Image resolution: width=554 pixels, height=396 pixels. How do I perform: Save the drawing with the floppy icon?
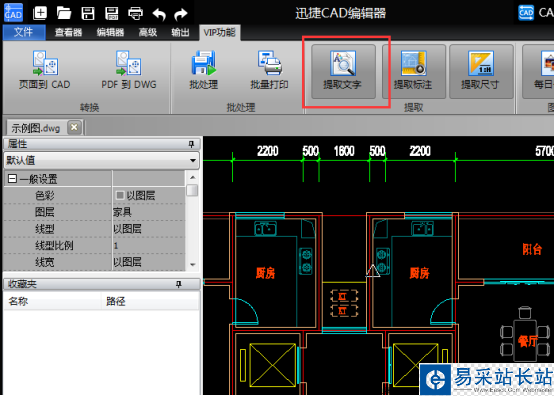(x=88, y=13)
